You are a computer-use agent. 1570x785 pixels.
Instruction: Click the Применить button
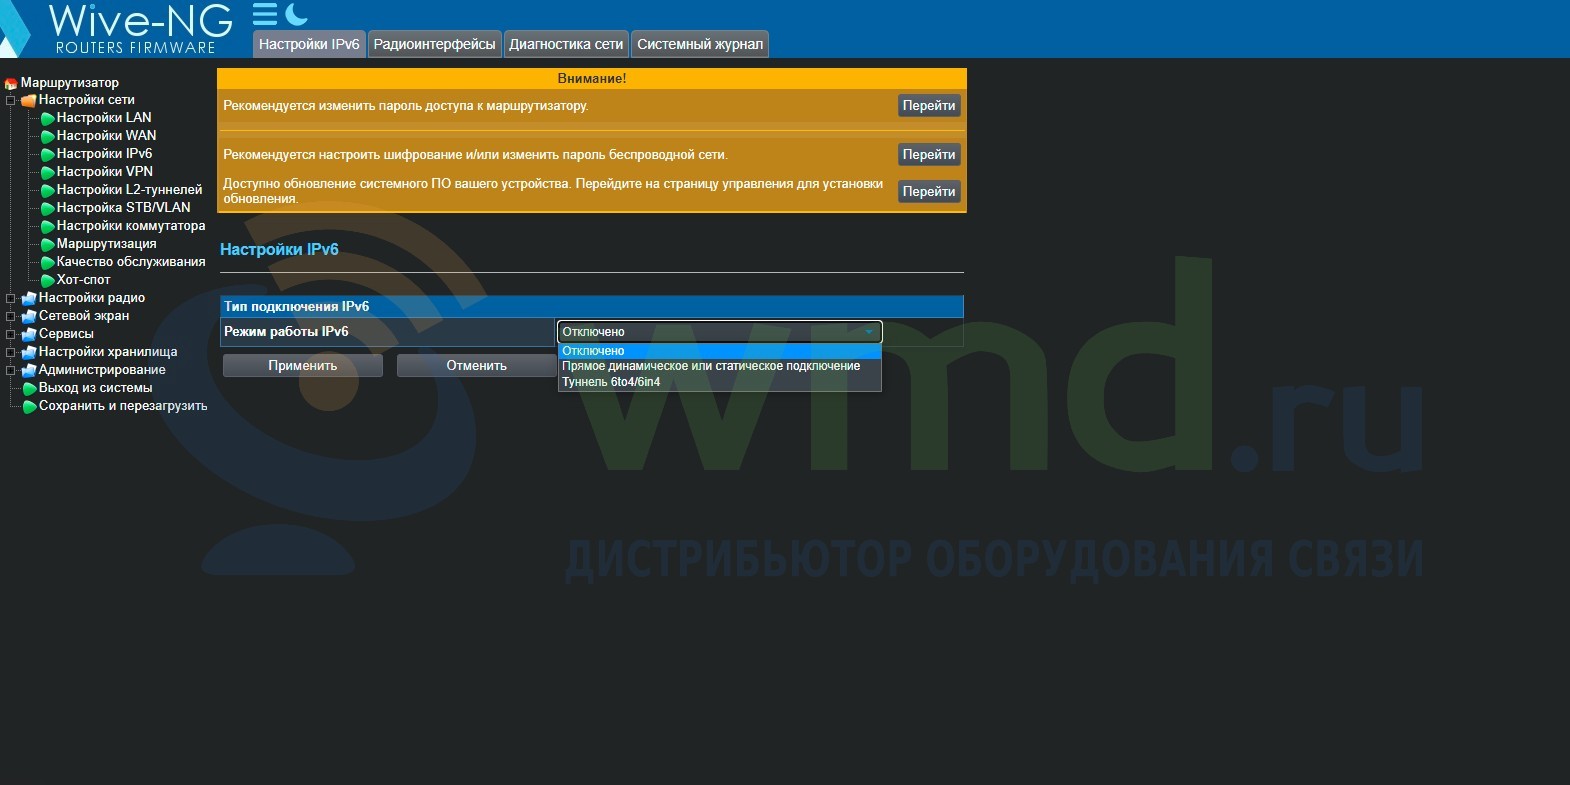tap(303, 366)
